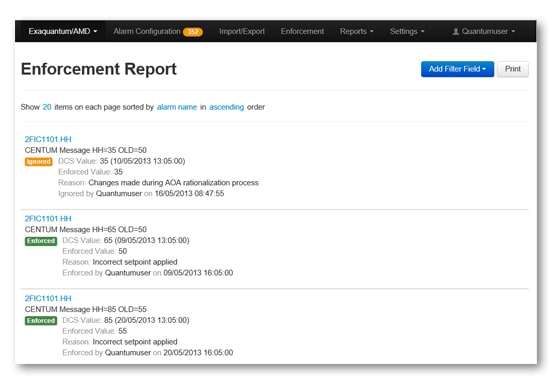Image resolution: width=551 pixels, height=376 pixels.
Task: Open 2FIC1101.HH alarm with HH=65 message
Action: click(48, 219)
